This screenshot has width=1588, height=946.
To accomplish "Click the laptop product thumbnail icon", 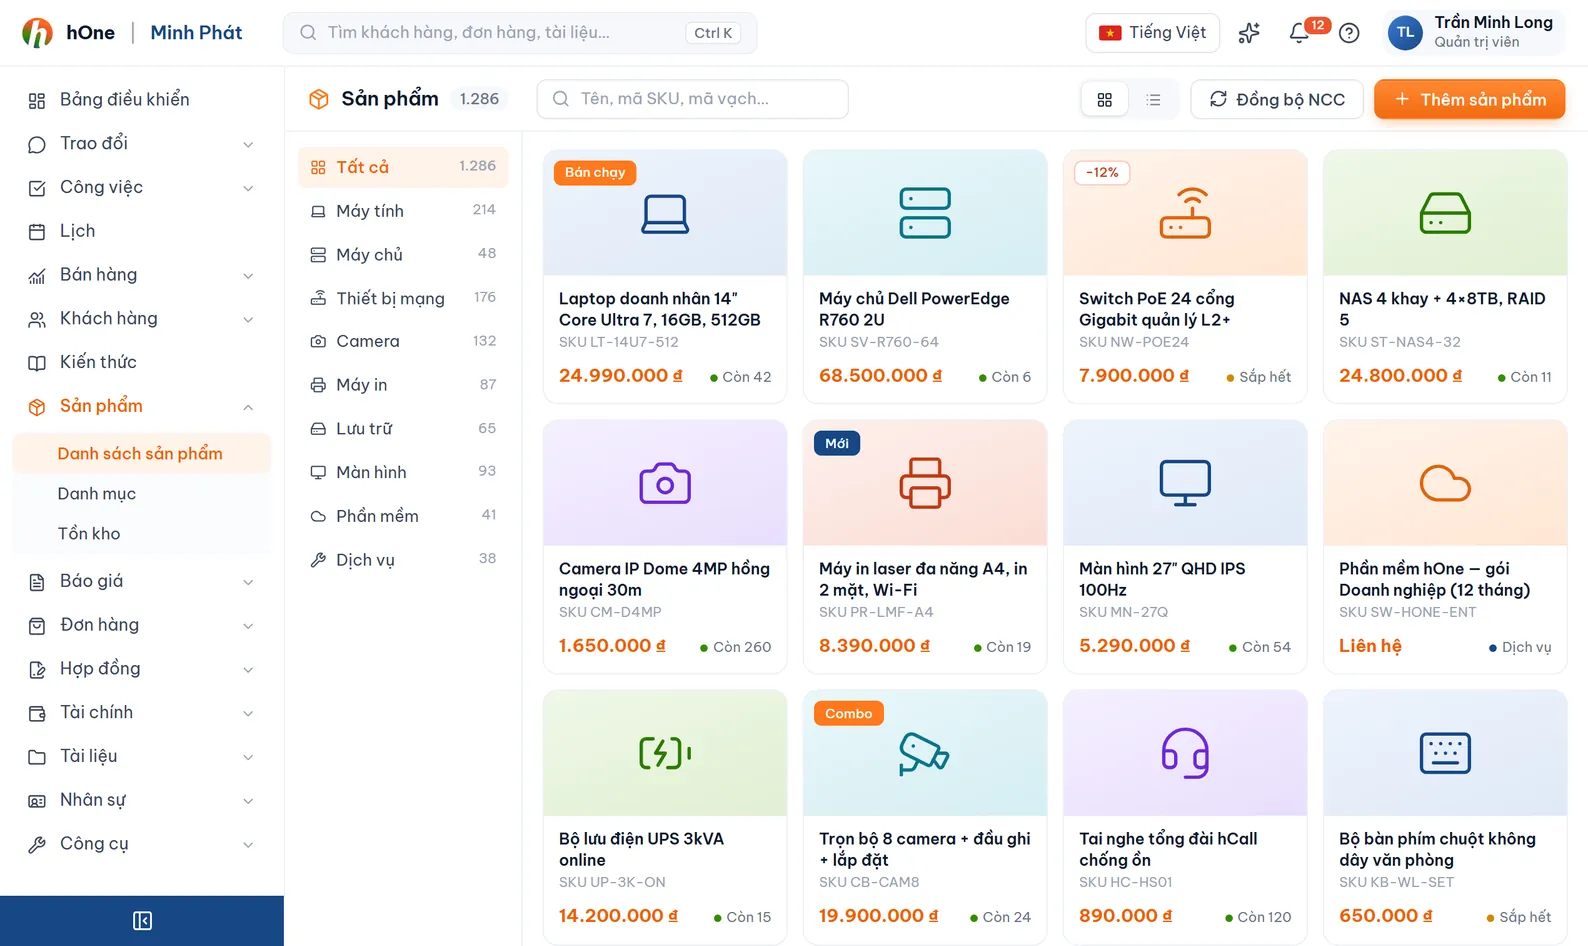I will point(665,214).
